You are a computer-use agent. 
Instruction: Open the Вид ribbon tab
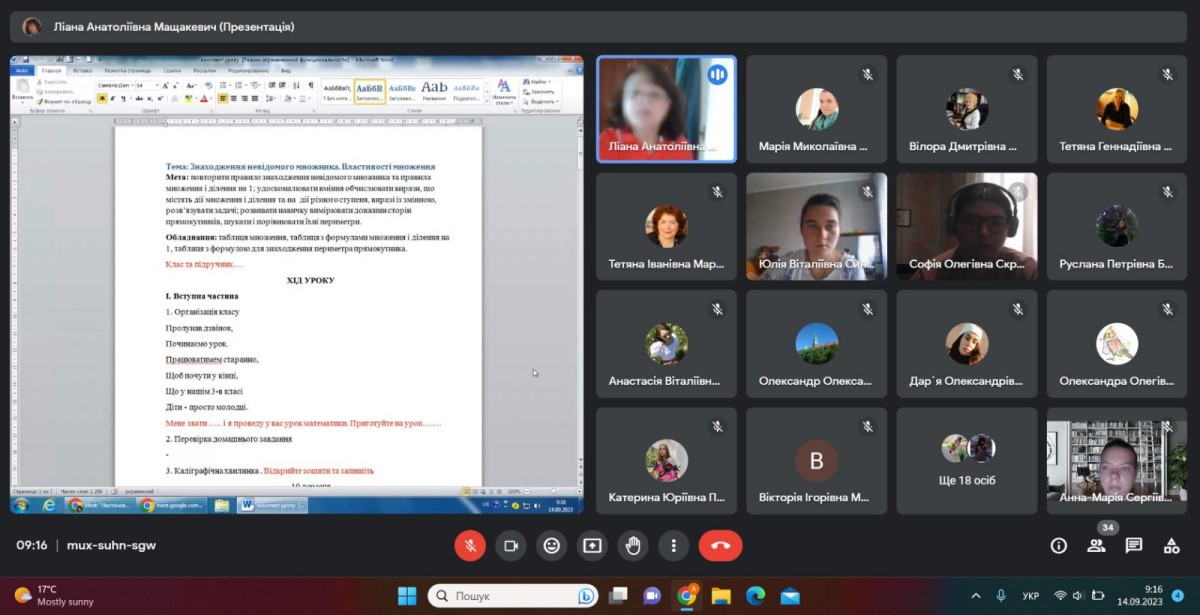click(x=285, y=71)
